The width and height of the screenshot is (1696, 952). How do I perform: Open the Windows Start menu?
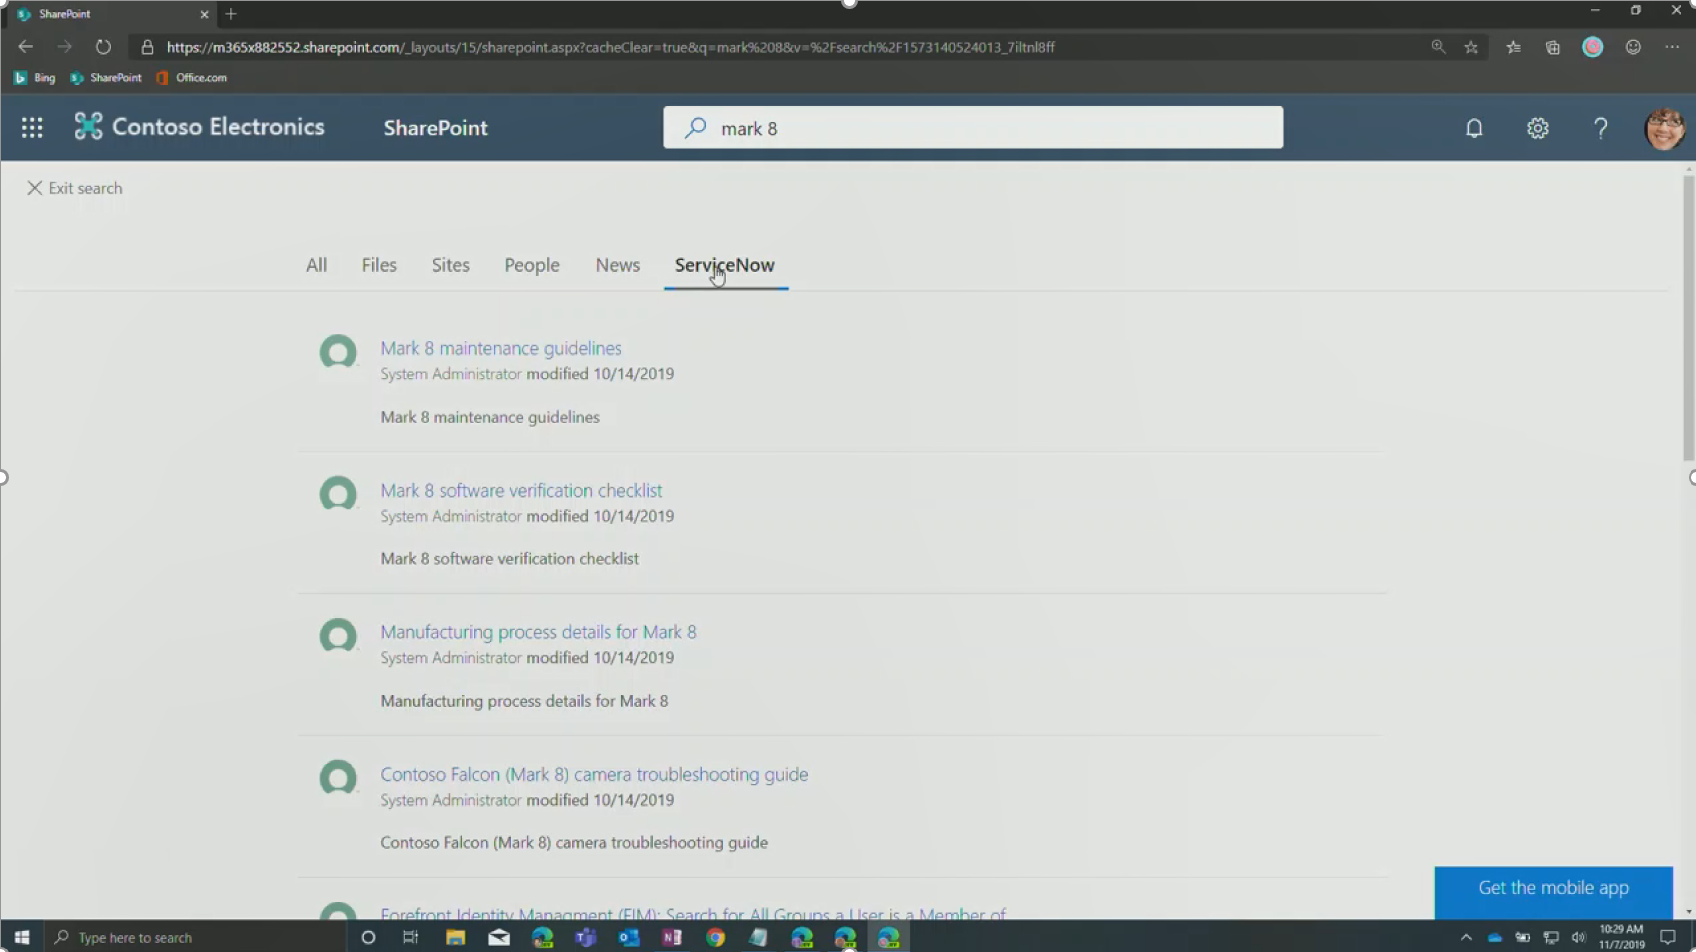22,937
